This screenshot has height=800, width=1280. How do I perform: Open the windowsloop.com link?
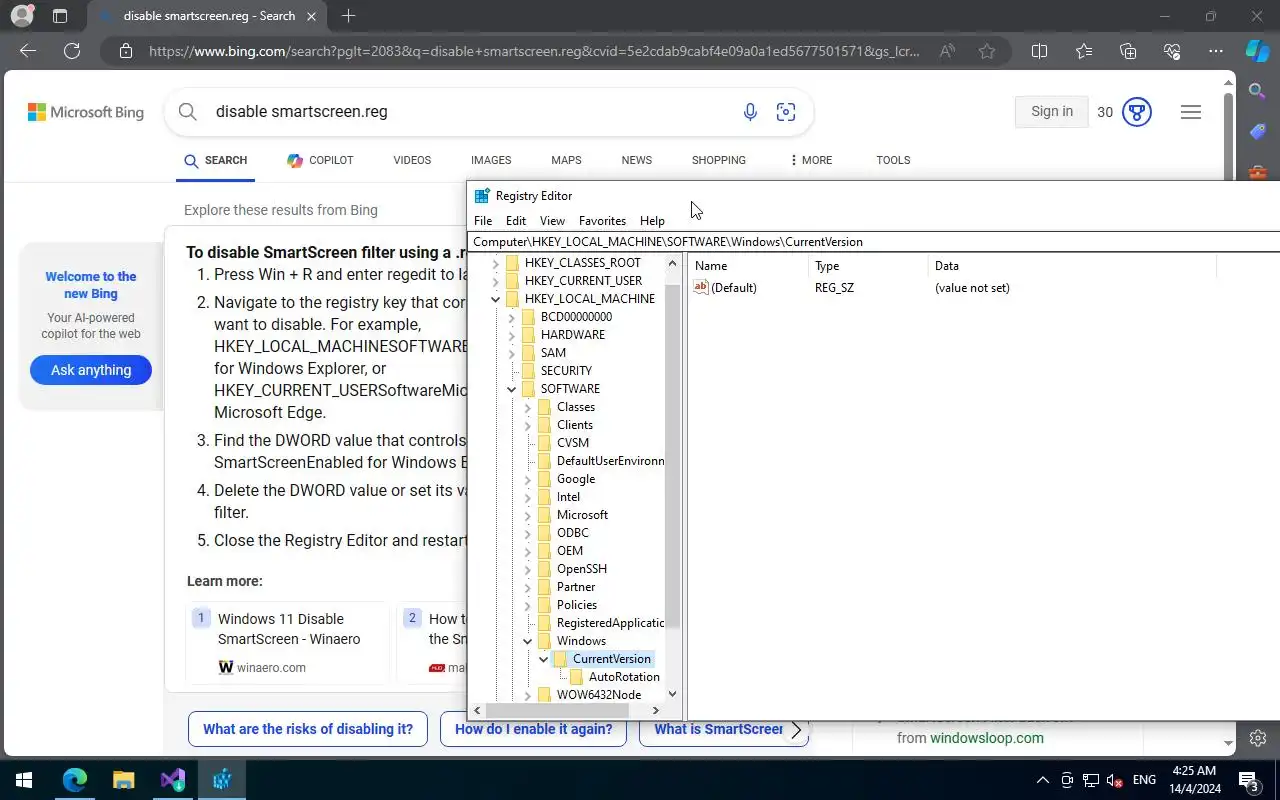coord(986,738)
